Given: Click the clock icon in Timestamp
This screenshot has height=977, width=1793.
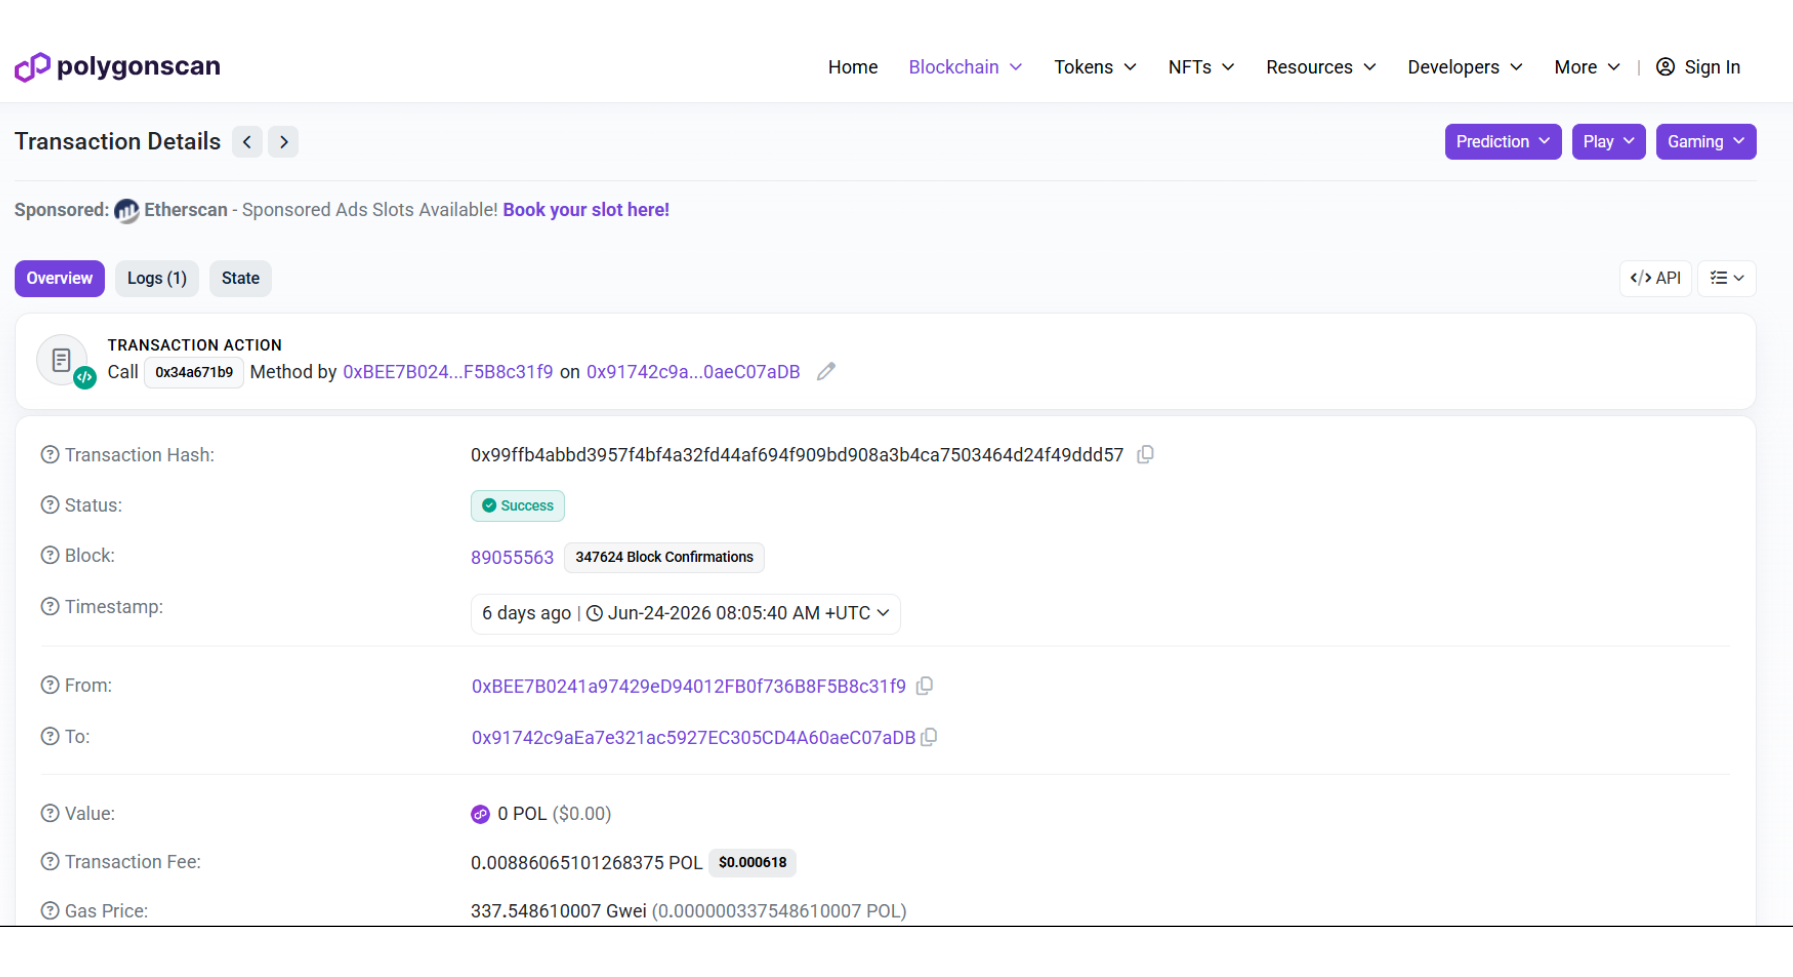Looking at the screenshot, I should [594, 613].
